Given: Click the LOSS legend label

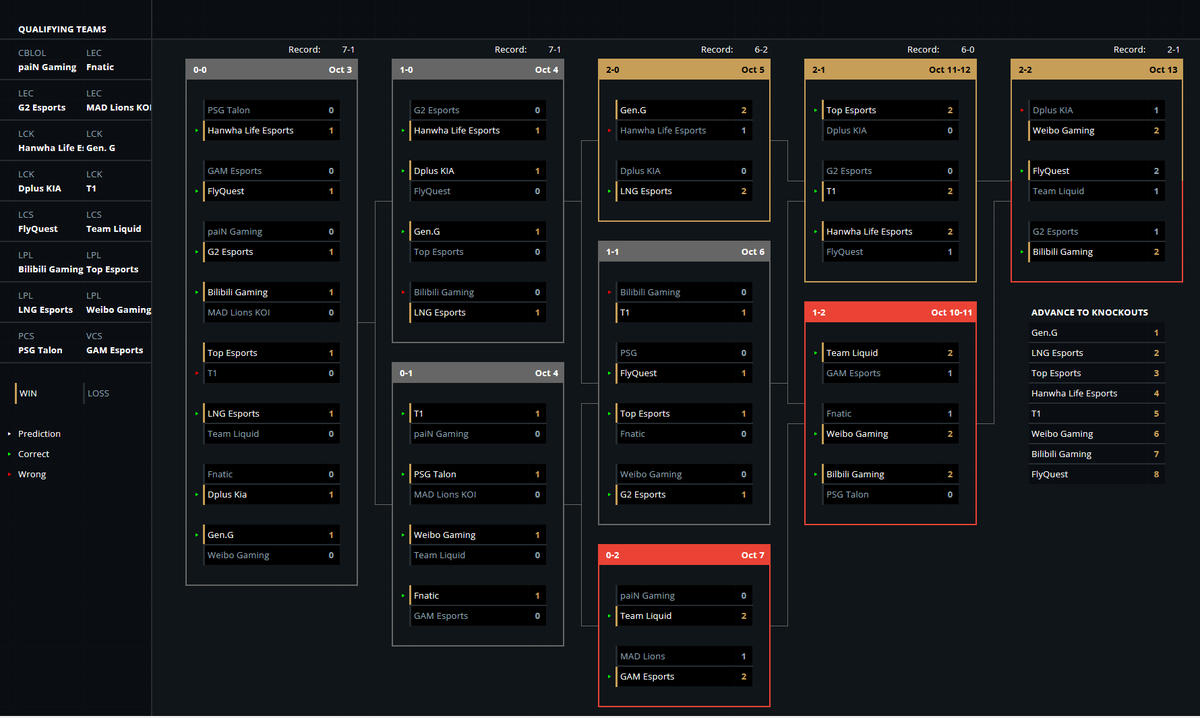Looking at the screenshot, I should coord(98,393).
